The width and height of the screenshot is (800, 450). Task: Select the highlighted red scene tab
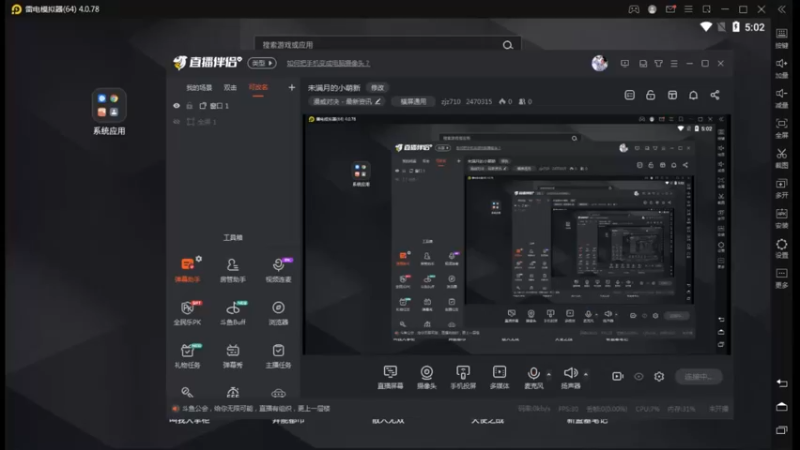pyautogui.click(x=258, y=88)
